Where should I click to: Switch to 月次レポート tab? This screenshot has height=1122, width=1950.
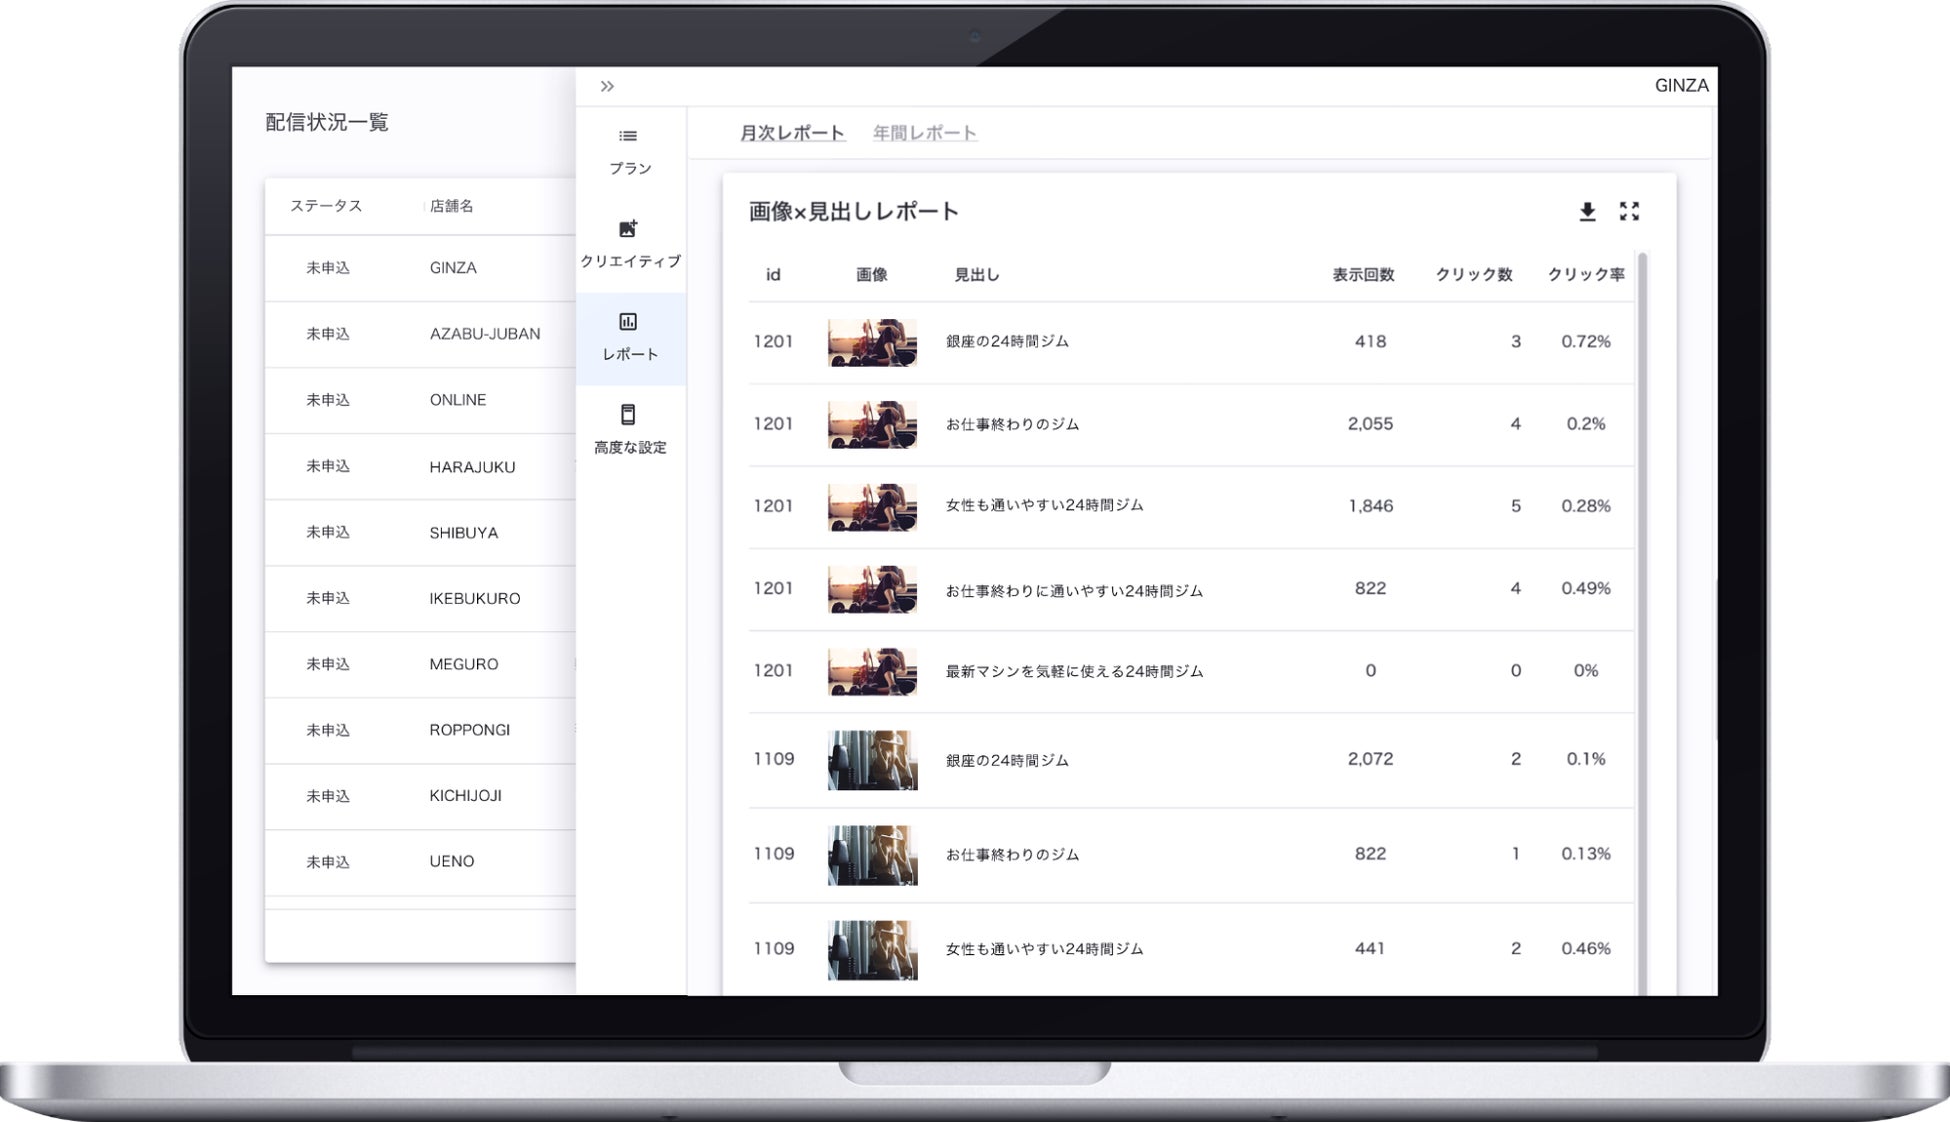coord(792,133)
